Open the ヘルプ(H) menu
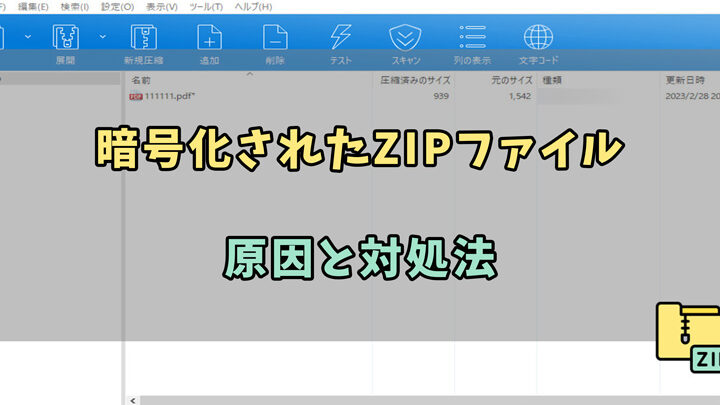Viewport: 720px width, 405px height. coord(251,7)
